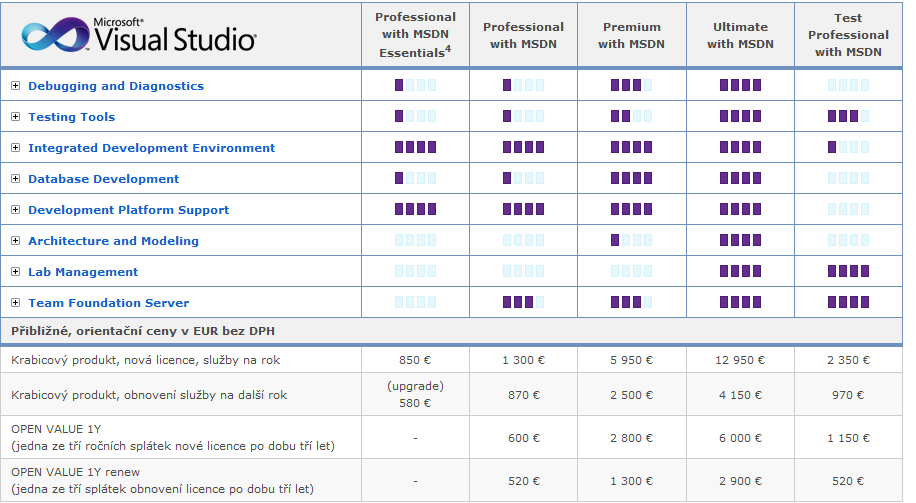The image size is (916, 503).
Task: Expand the Debugging and Diagnostics row
Action: point(16,86)
